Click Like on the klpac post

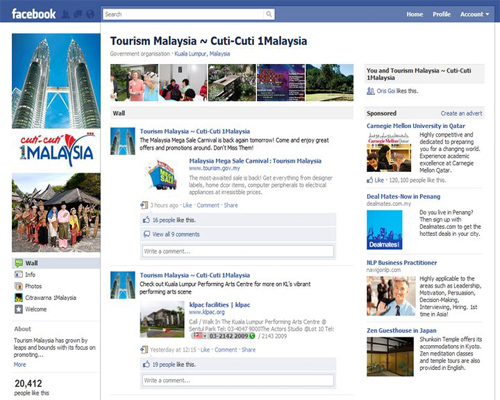[x=205, y=350]
